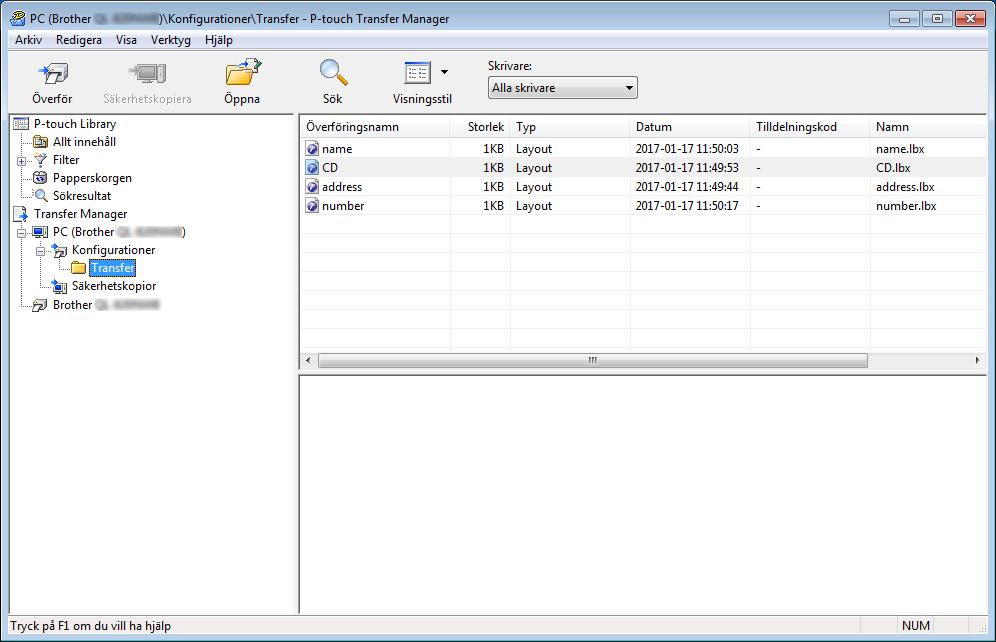Click the Konfigurationer printer icon
The height and width of the screenshot is (642, 996).
60,250
